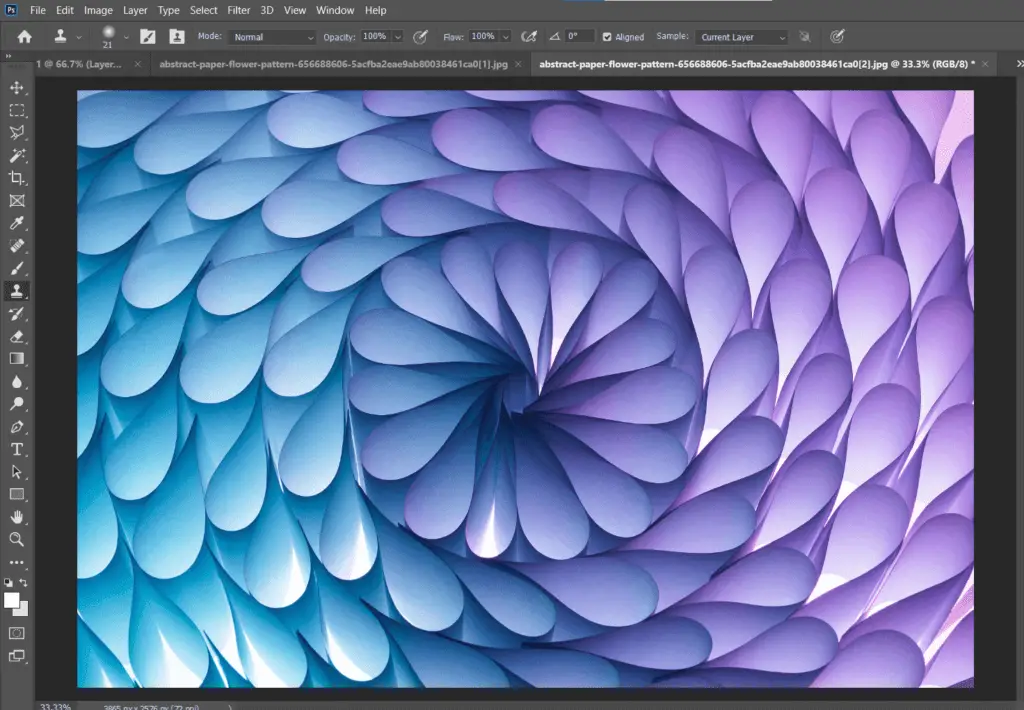
Task: Select the Frame tool
Action: point(17,201)
